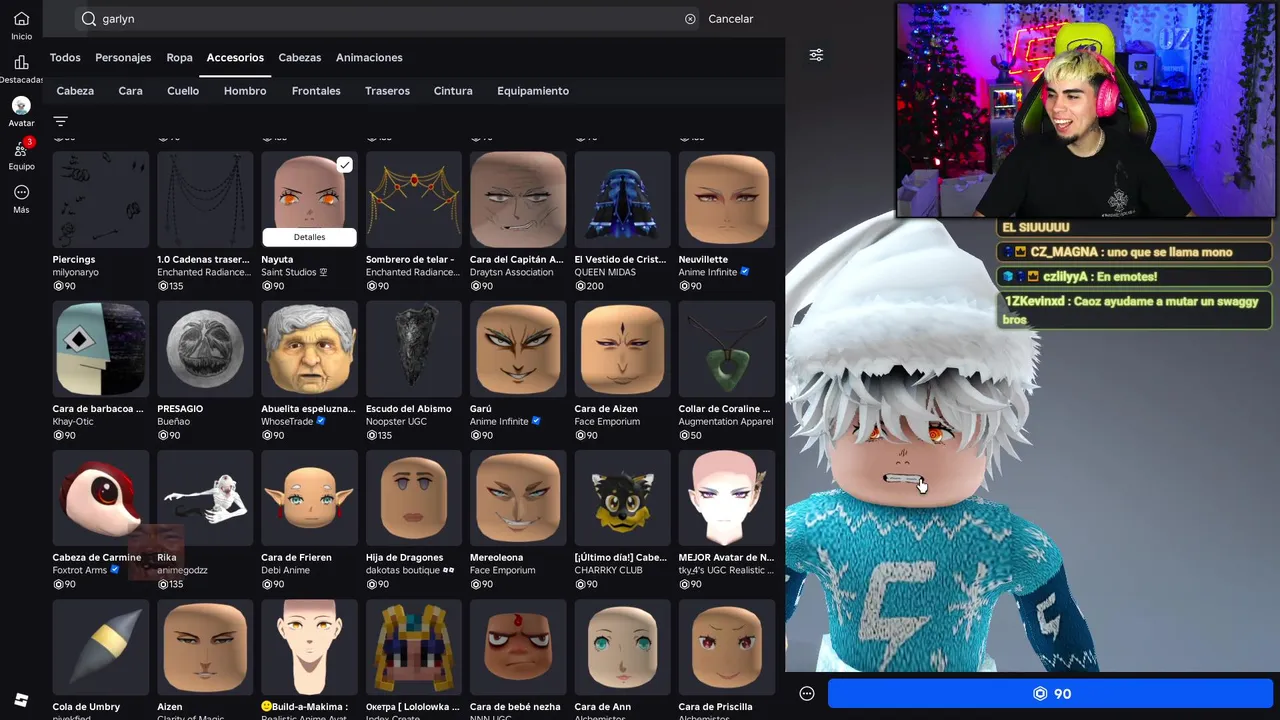This screenshot has width=1280, height=720.
Task: Select the Equipamiento subcategory
Action: (x=533, y=91)
